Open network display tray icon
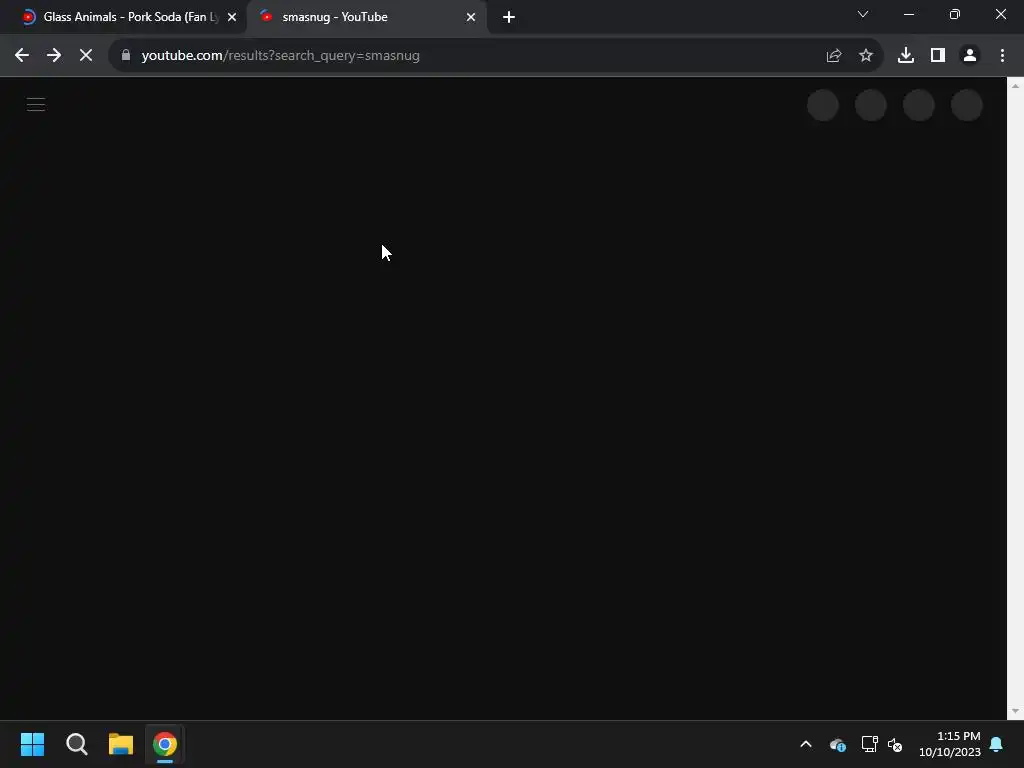The height and width of the screenshot is (768, 1024). click(869, 744)
